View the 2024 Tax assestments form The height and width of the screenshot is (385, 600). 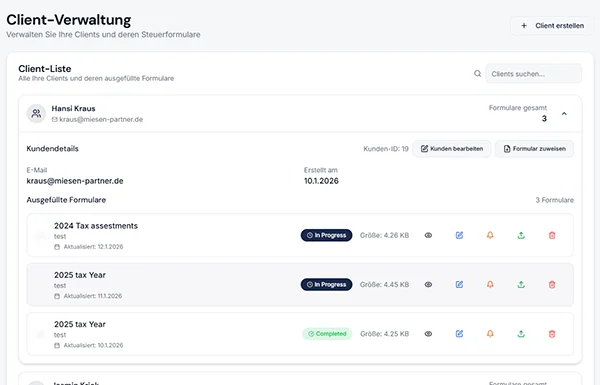click(428, 235)
